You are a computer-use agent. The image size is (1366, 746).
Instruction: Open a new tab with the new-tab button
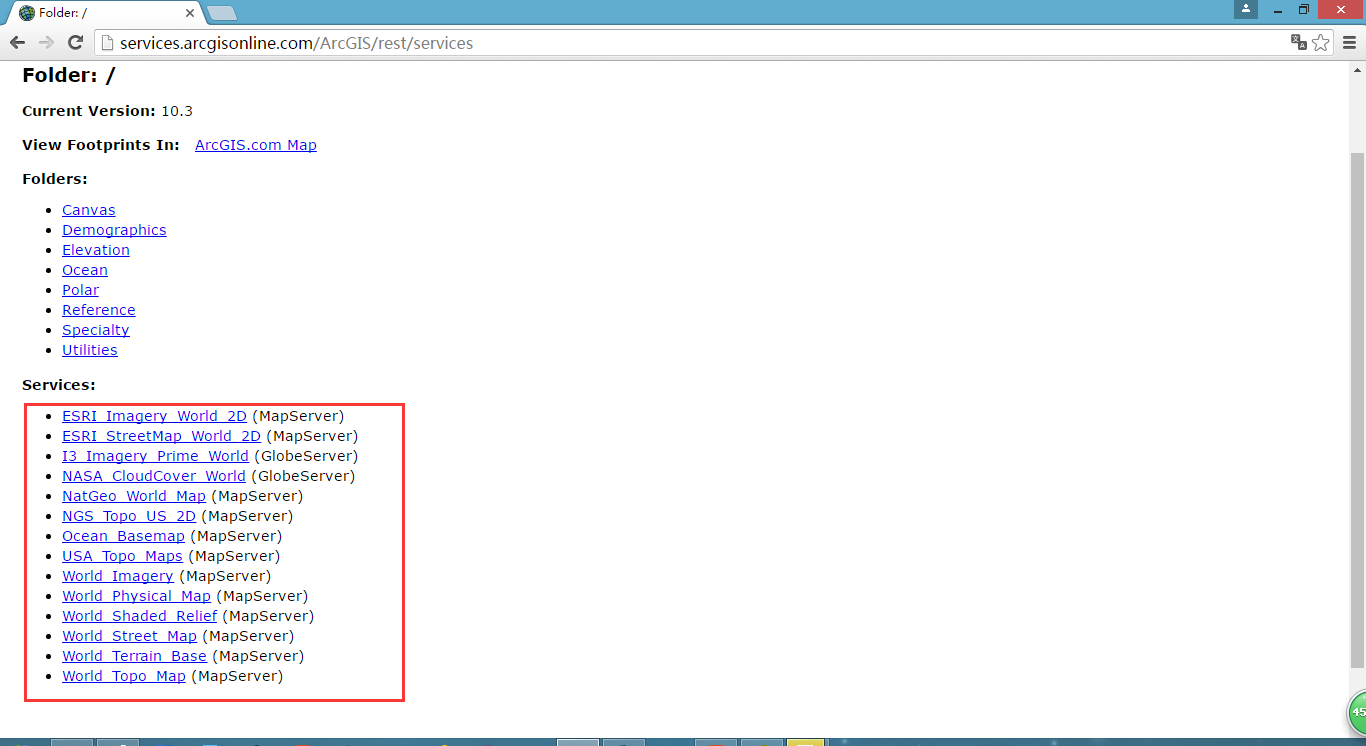click(x=221, y=13)
